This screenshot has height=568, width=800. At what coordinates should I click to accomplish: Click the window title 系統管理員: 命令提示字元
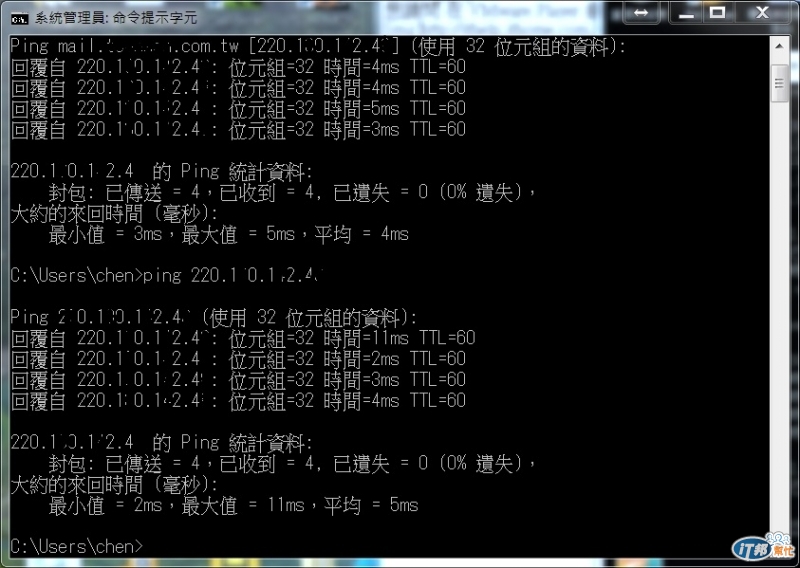(x=116, y=18)
